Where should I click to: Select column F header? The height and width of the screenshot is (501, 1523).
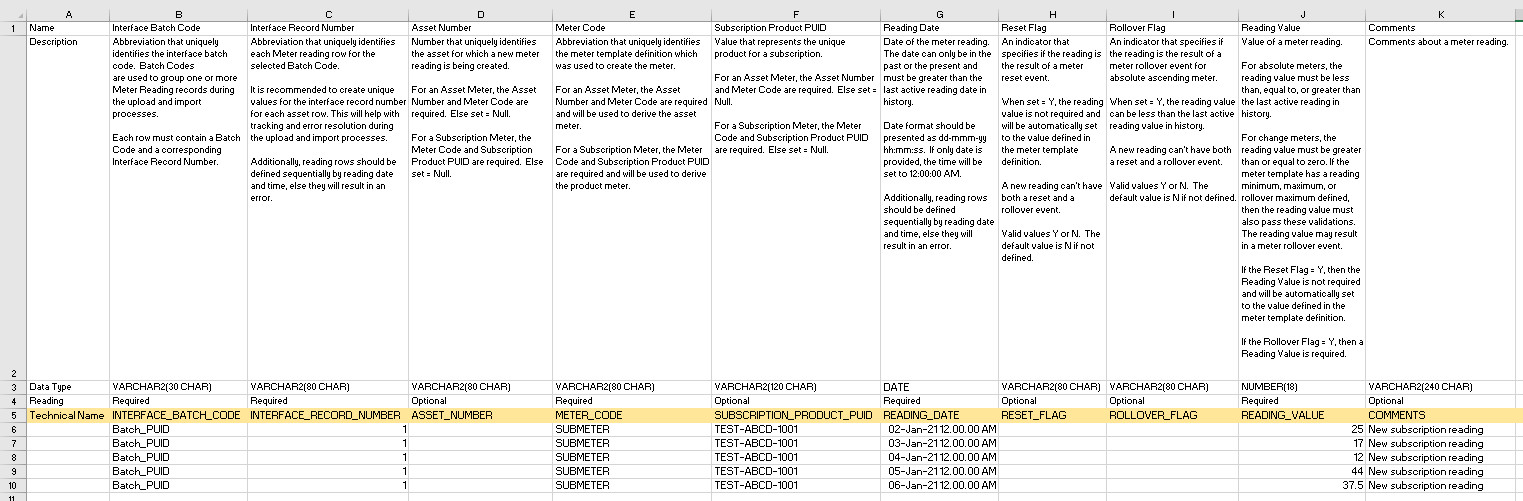(796, 14)
